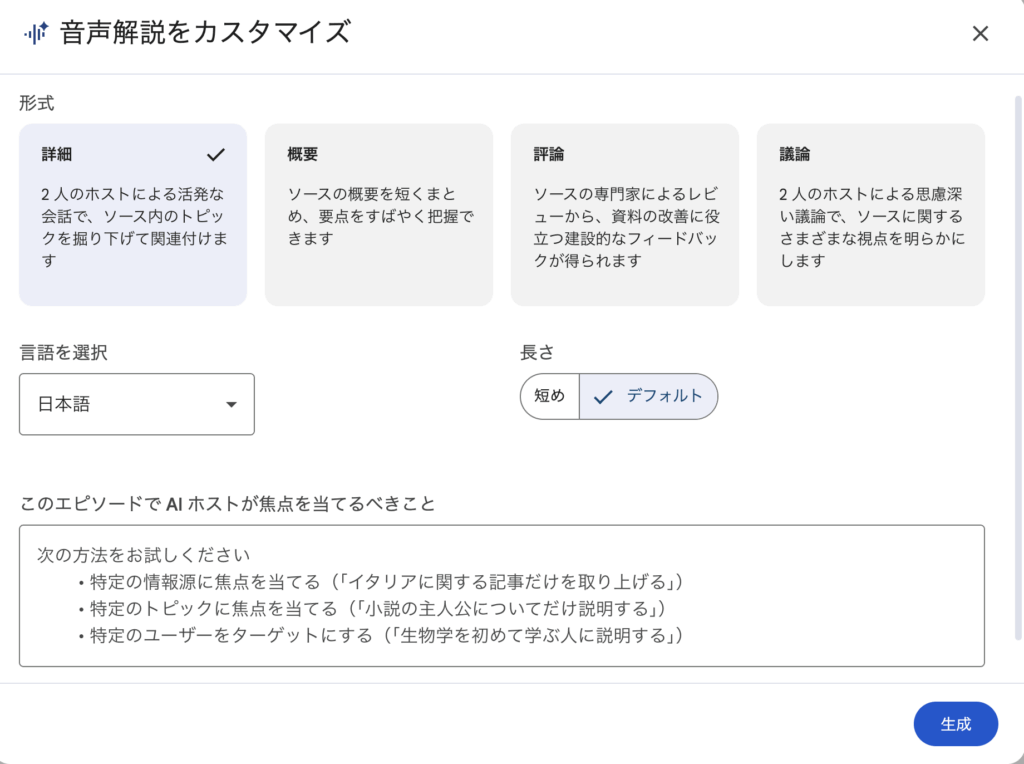Click the audio sparkle icon in the header

click(x=36, y=33)
